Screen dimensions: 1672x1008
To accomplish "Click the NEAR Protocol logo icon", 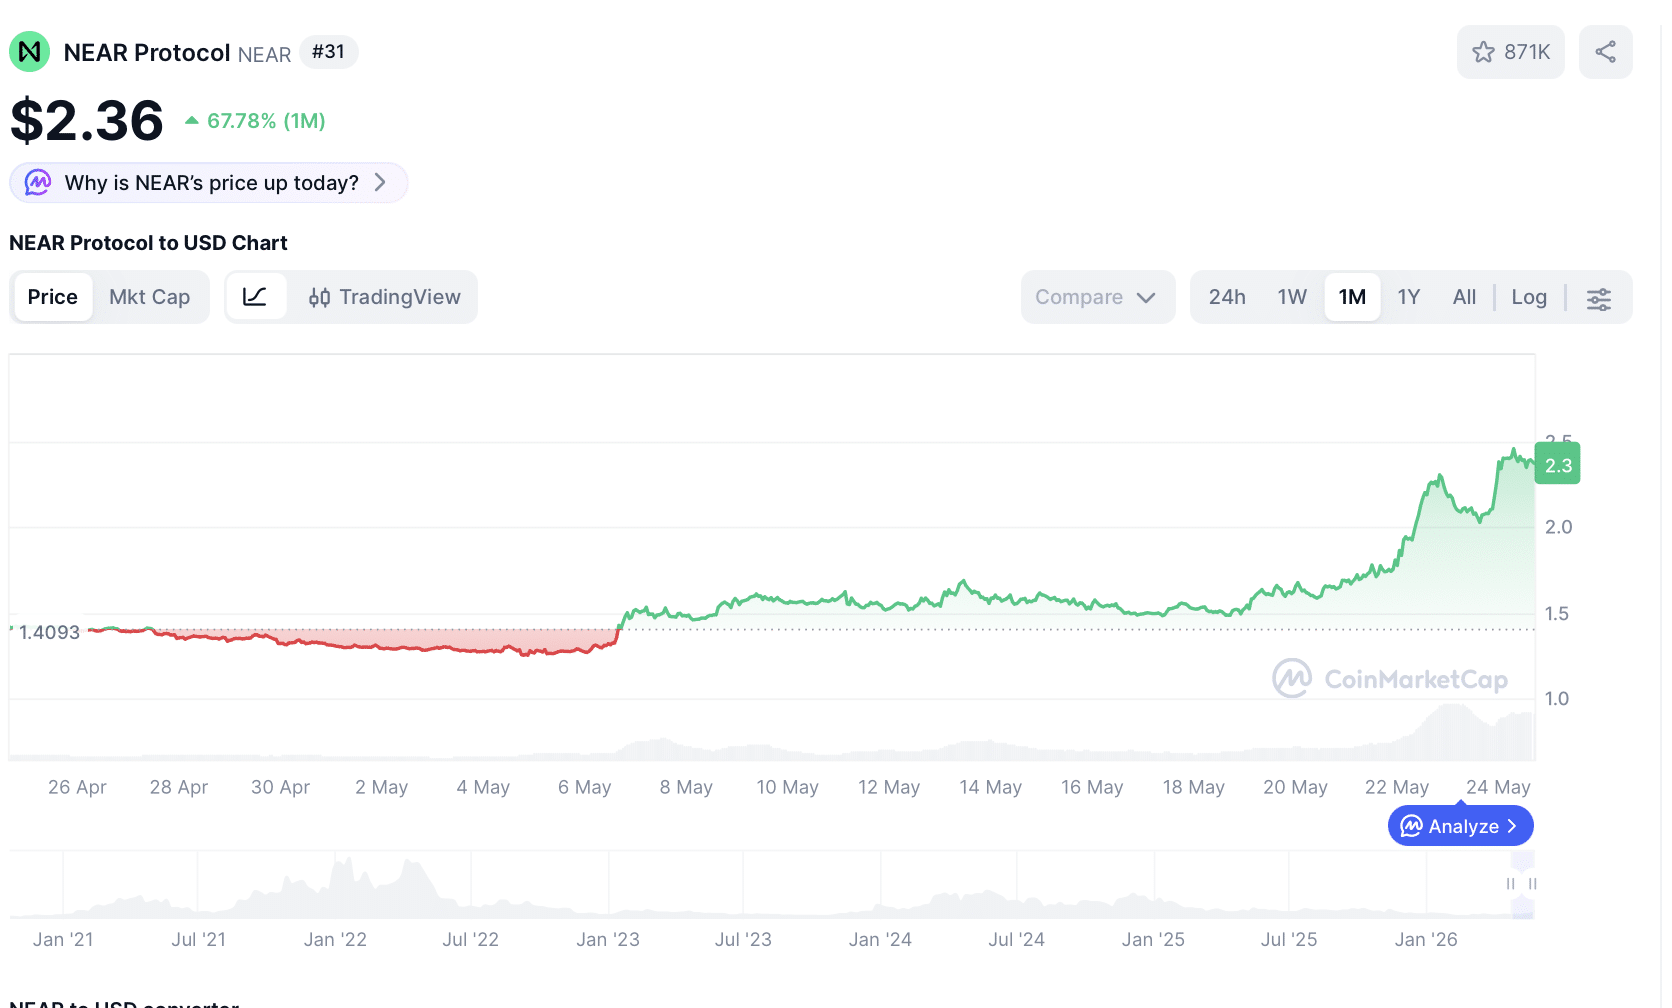I will pyautogui.click(x=30, y=52).
